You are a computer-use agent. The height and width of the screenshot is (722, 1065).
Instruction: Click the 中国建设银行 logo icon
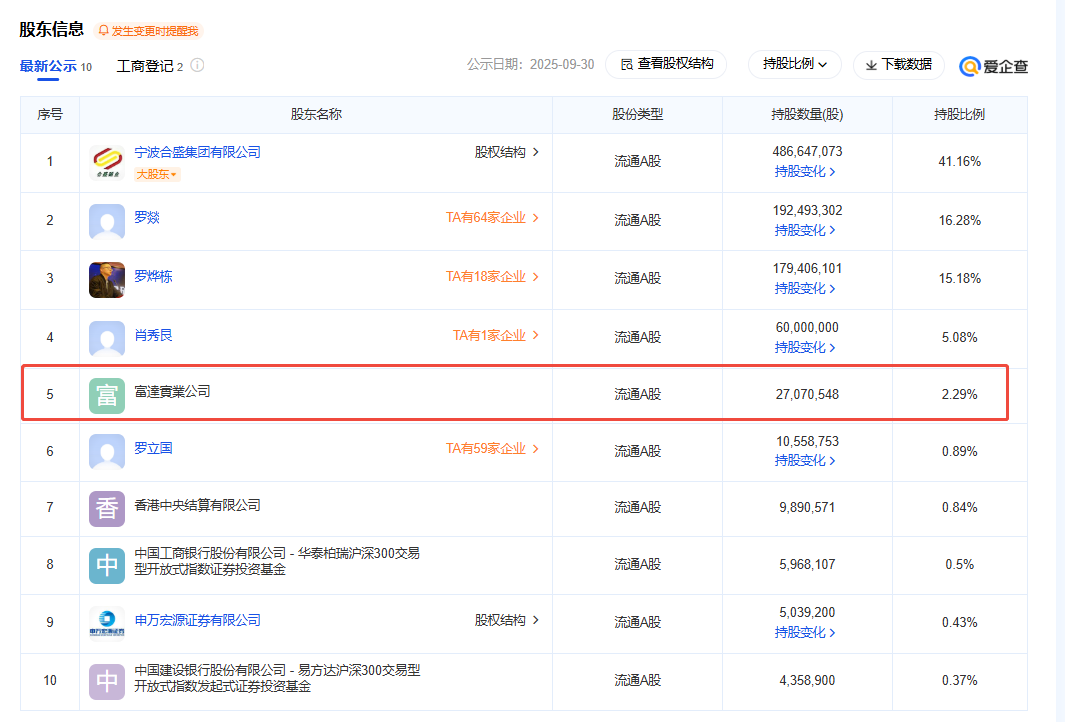point(106,681)
